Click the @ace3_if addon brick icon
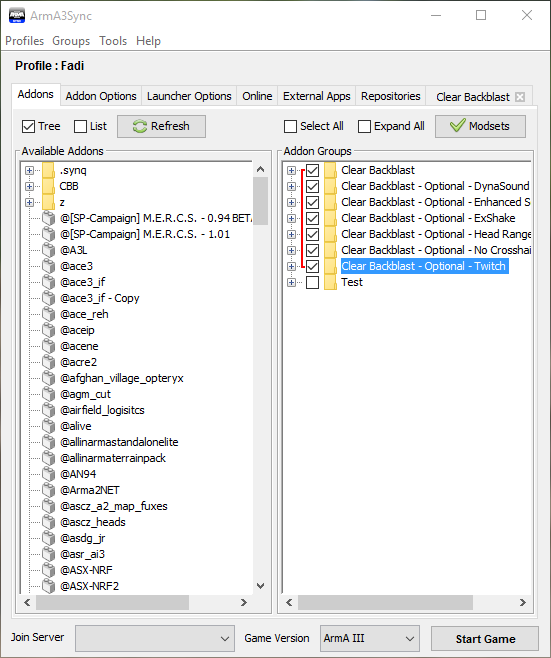Image resolution: width=551 pixels, height=658 pixels. (x=49, y=282)
